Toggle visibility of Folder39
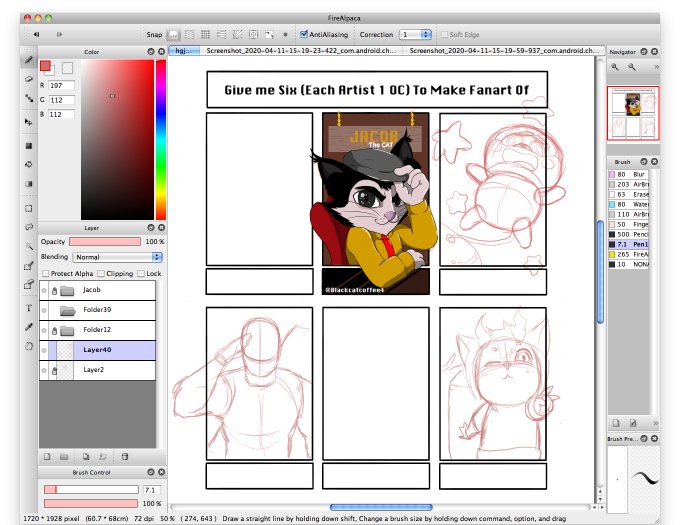 pyautogui.click(x=44, y=310)
